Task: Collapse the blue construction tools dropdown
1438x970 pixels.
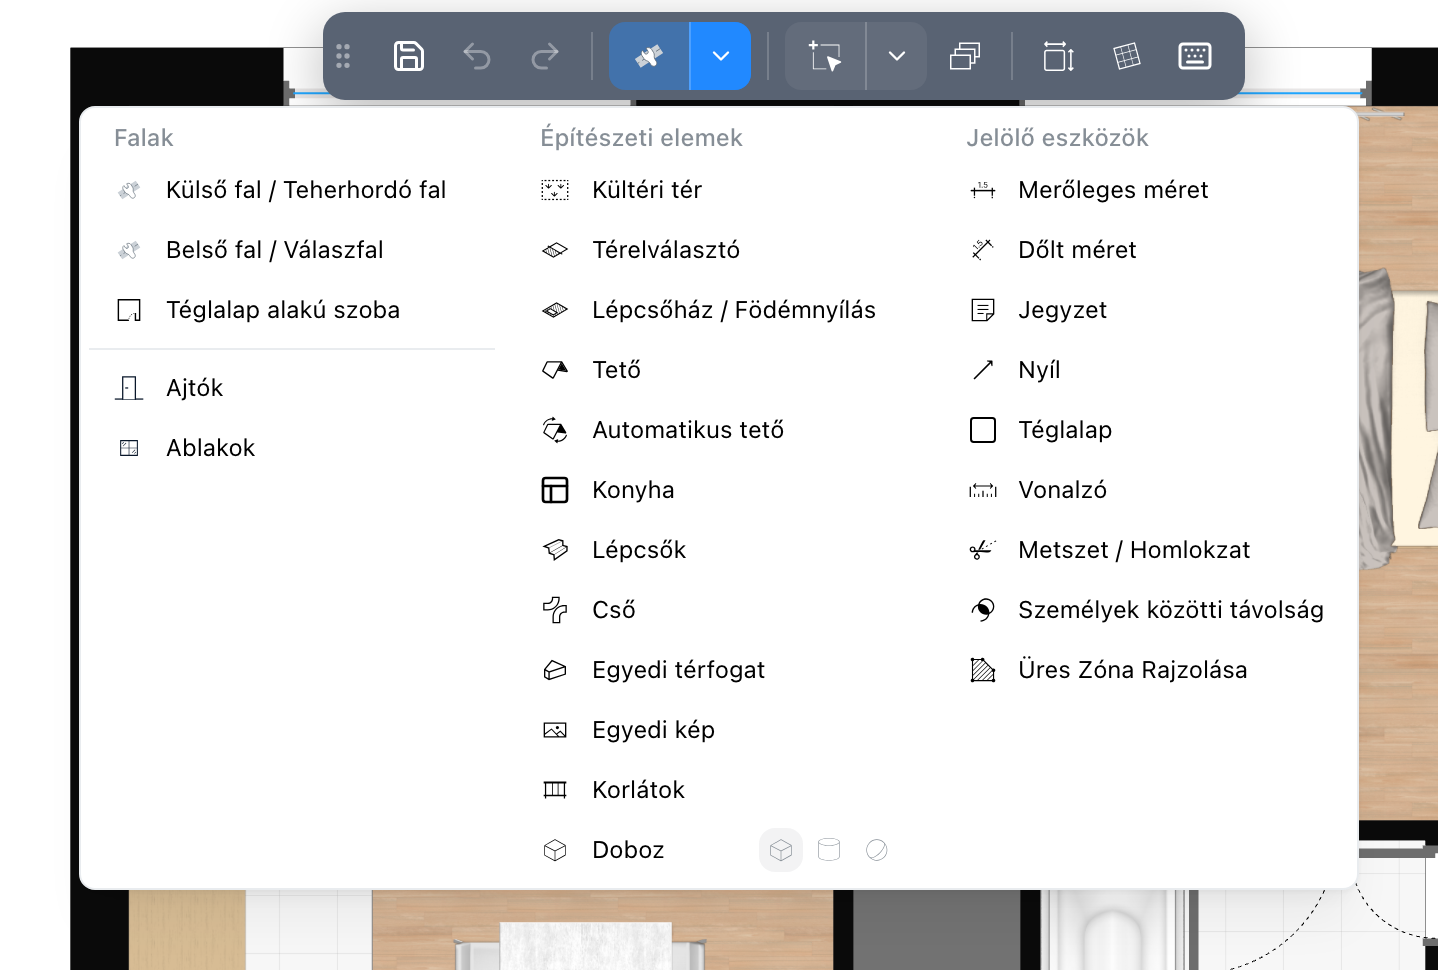Action: tap(721, 56)
